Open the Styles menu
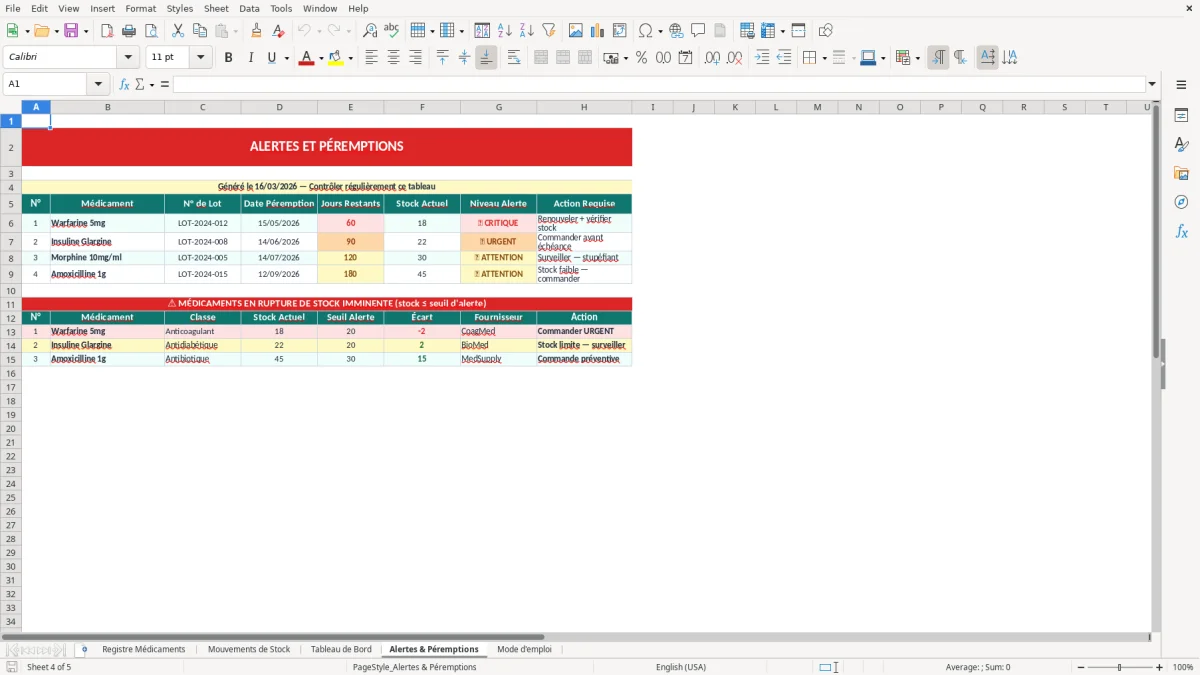The width and height of the screenshot is (1200, 675). coord(180,8)
